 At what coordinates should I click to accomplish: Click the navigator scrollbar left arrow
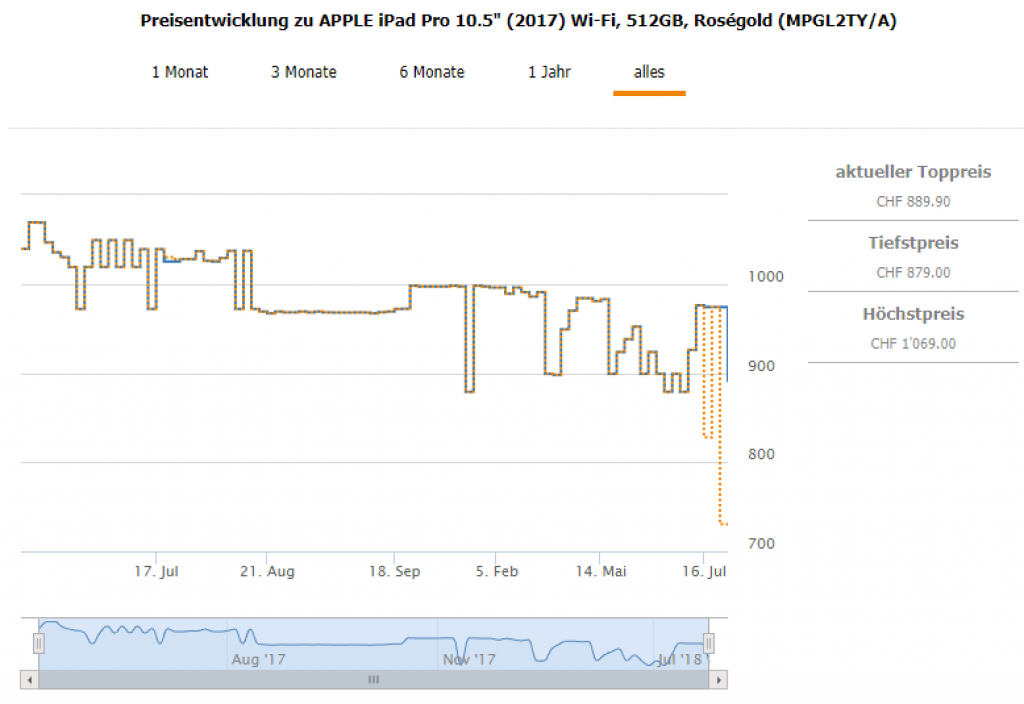click(x=29, y=680)
